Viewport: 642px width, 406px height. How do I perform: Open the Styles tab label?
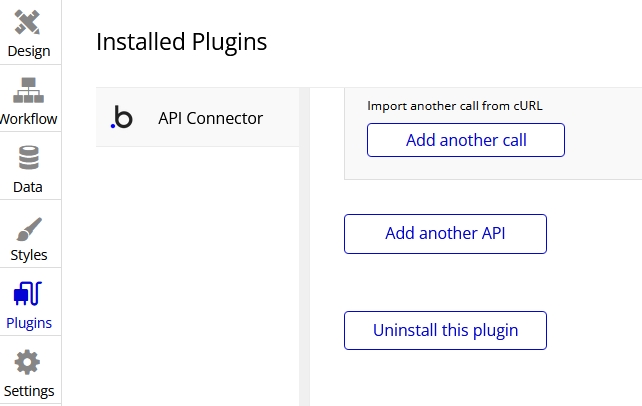(x=28, y=255)
